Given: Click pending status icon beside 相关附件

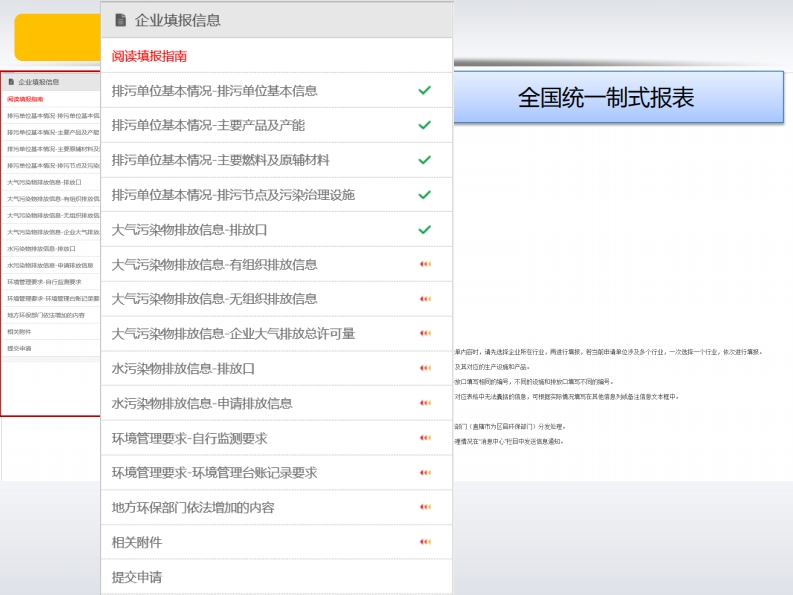Looking at the screenshot, I should 425,543.
